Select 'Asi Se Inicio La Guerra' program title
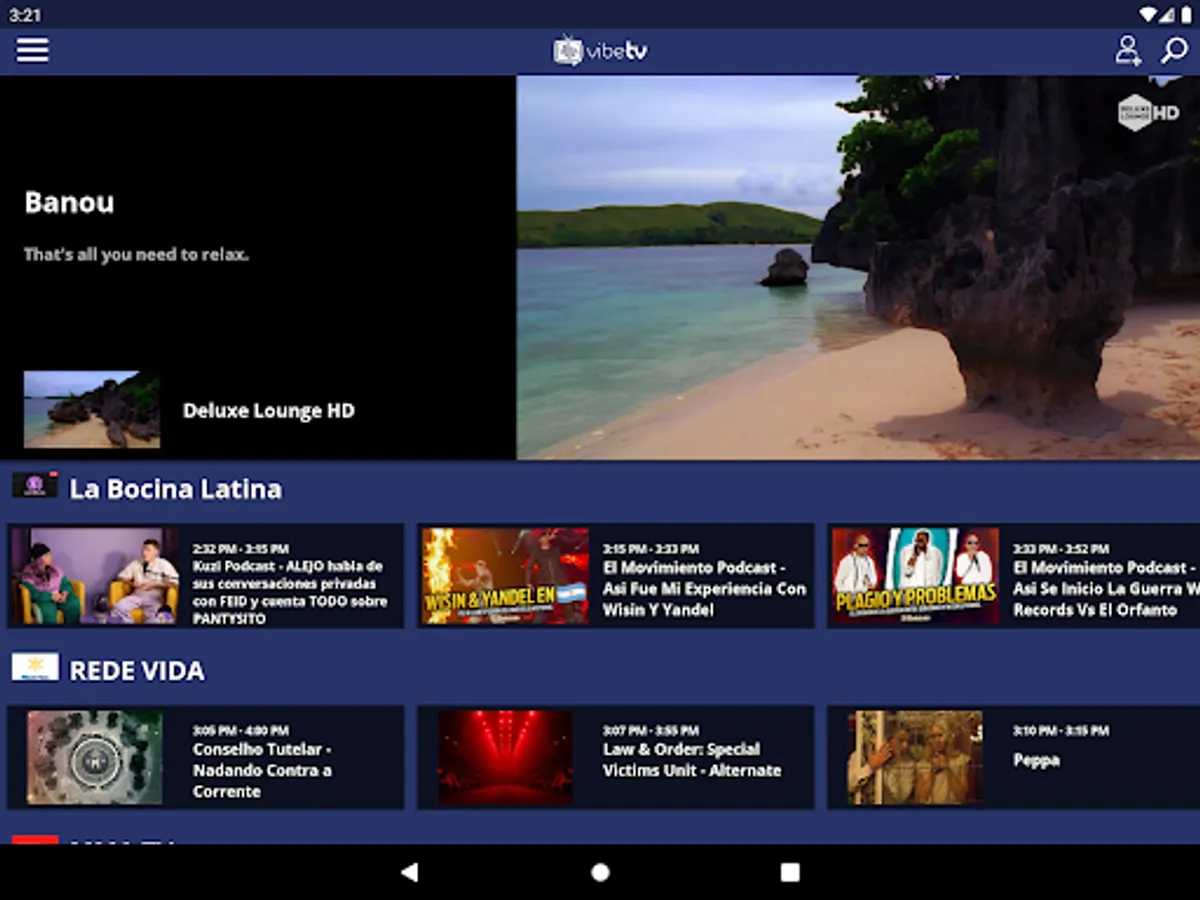Viewport: 1200px width, 900px height. 1105,588
